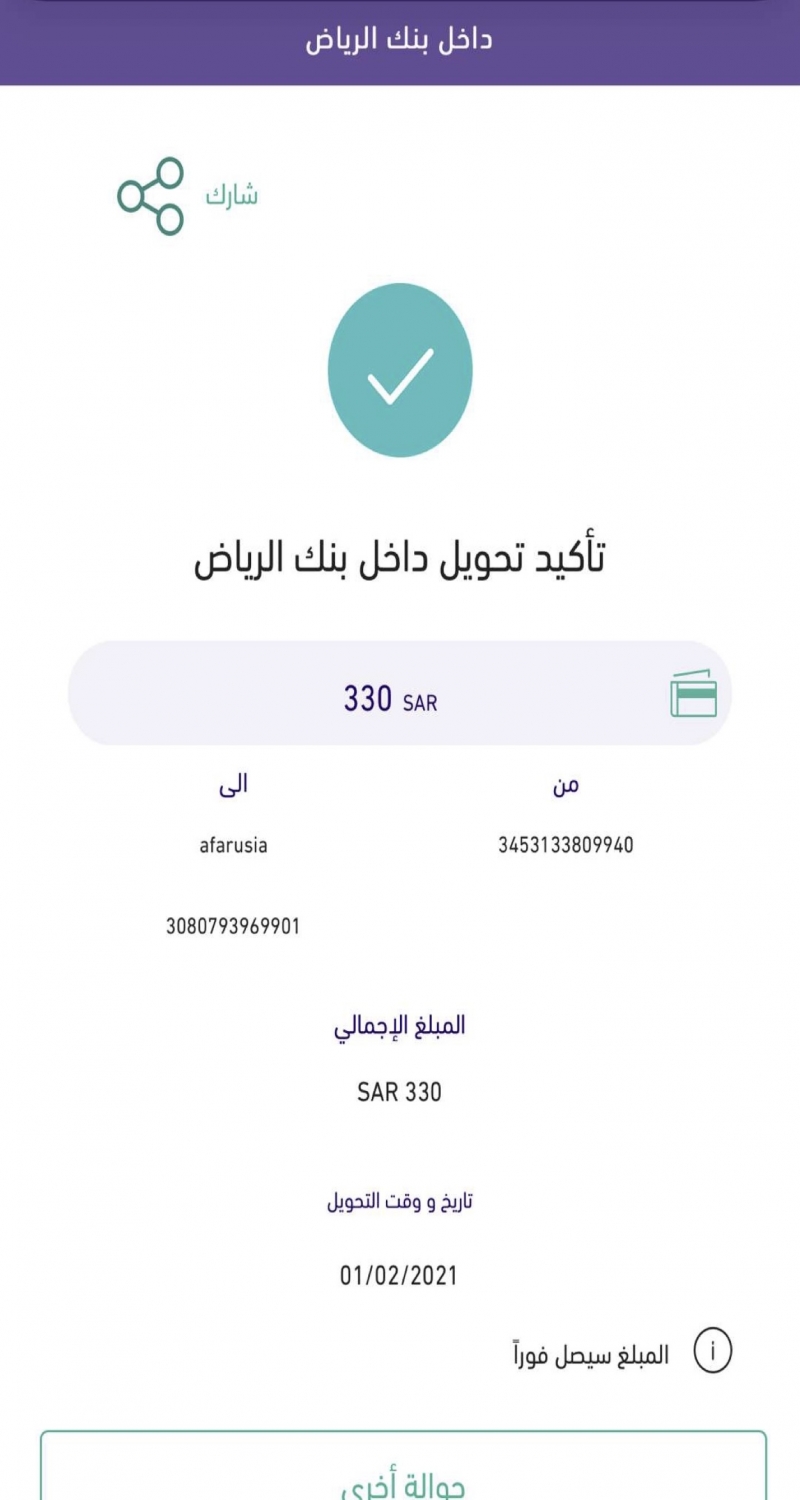Click the header title داخل بنك الرياض
The image size is (800, 1500).
399,42
